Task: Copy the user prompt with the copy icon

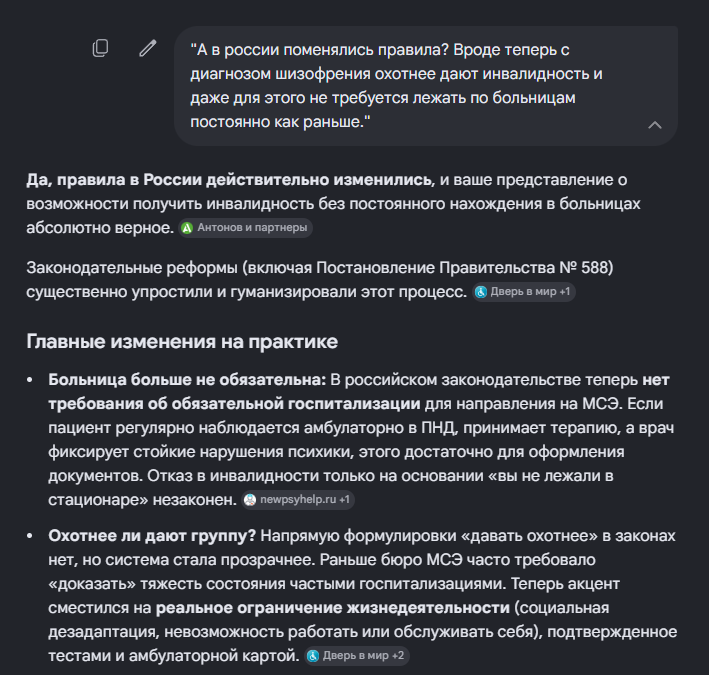Action: pyautogui.click(x=100, y=48)
